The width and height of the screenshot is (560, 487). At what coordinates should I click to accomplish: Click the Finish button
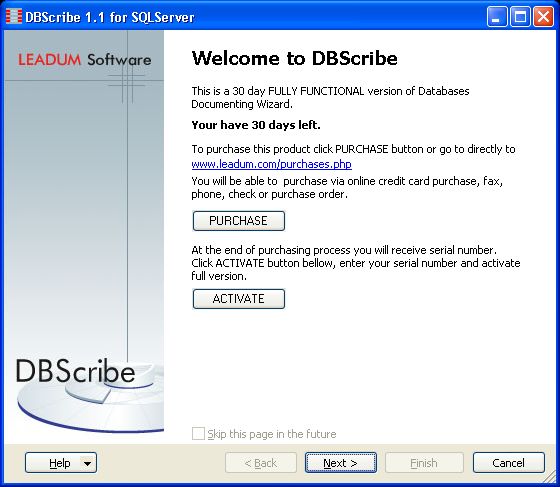click(424, 463)
